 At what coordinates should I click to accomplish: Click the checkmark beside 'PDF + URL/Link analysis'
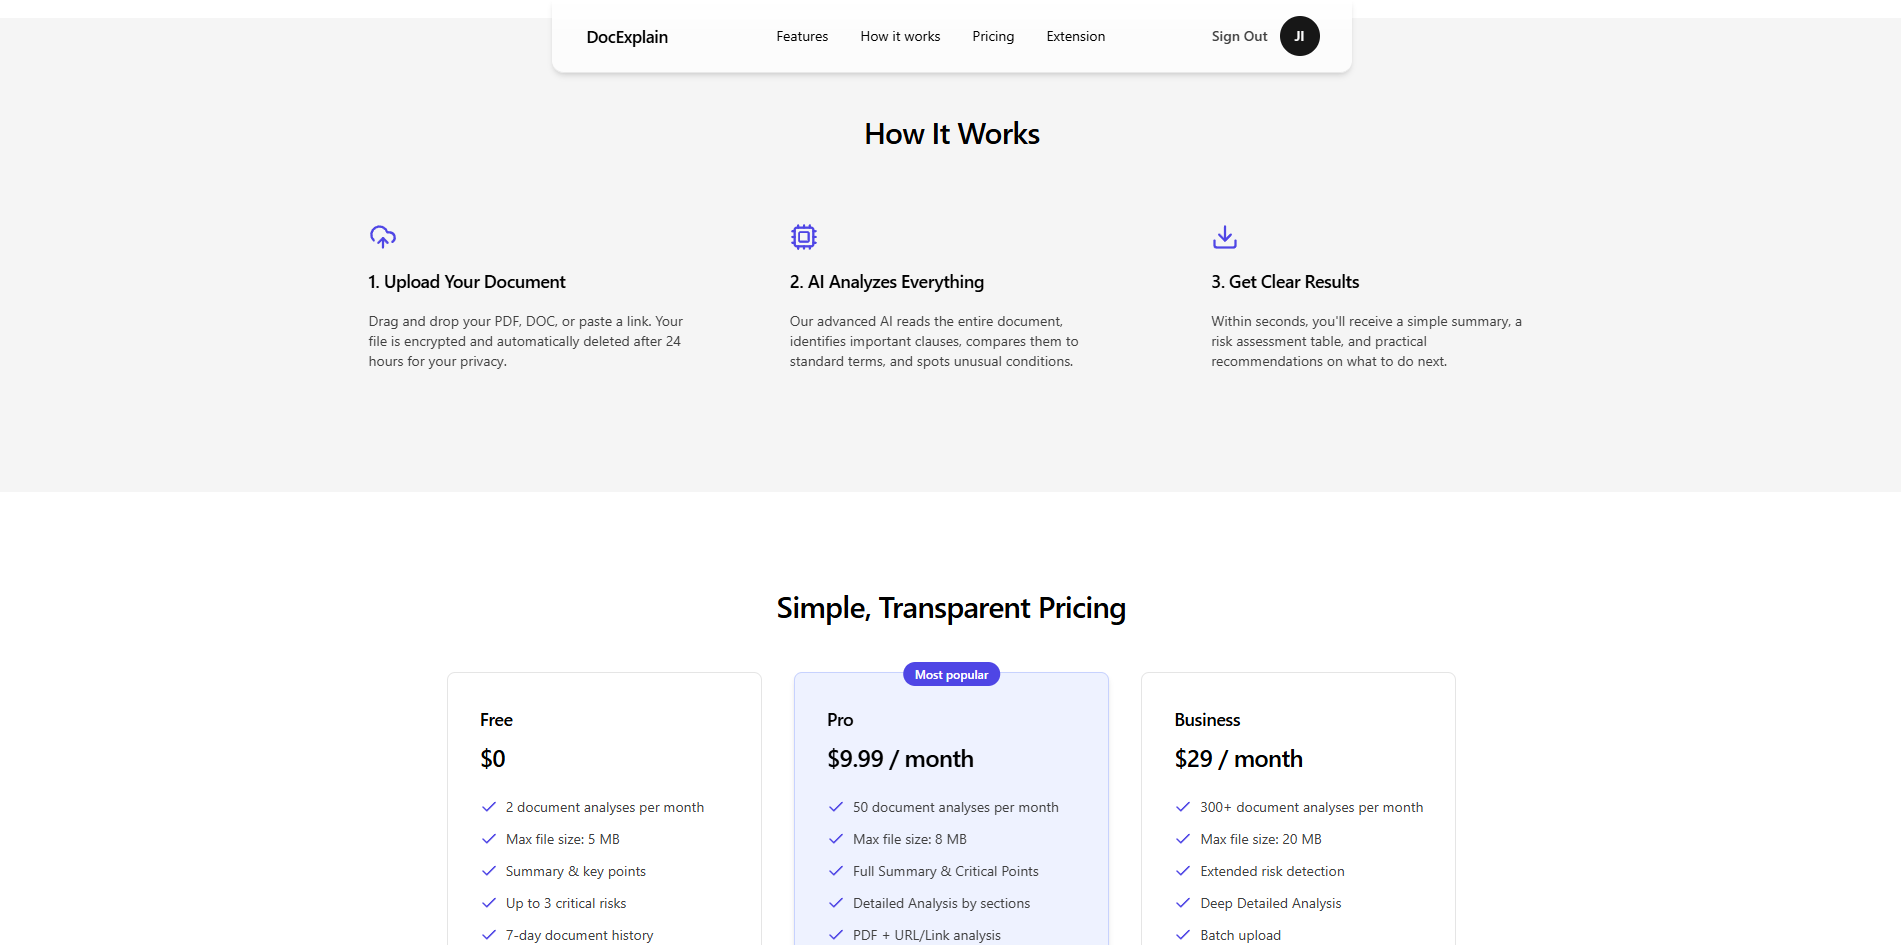coord(836,935)
